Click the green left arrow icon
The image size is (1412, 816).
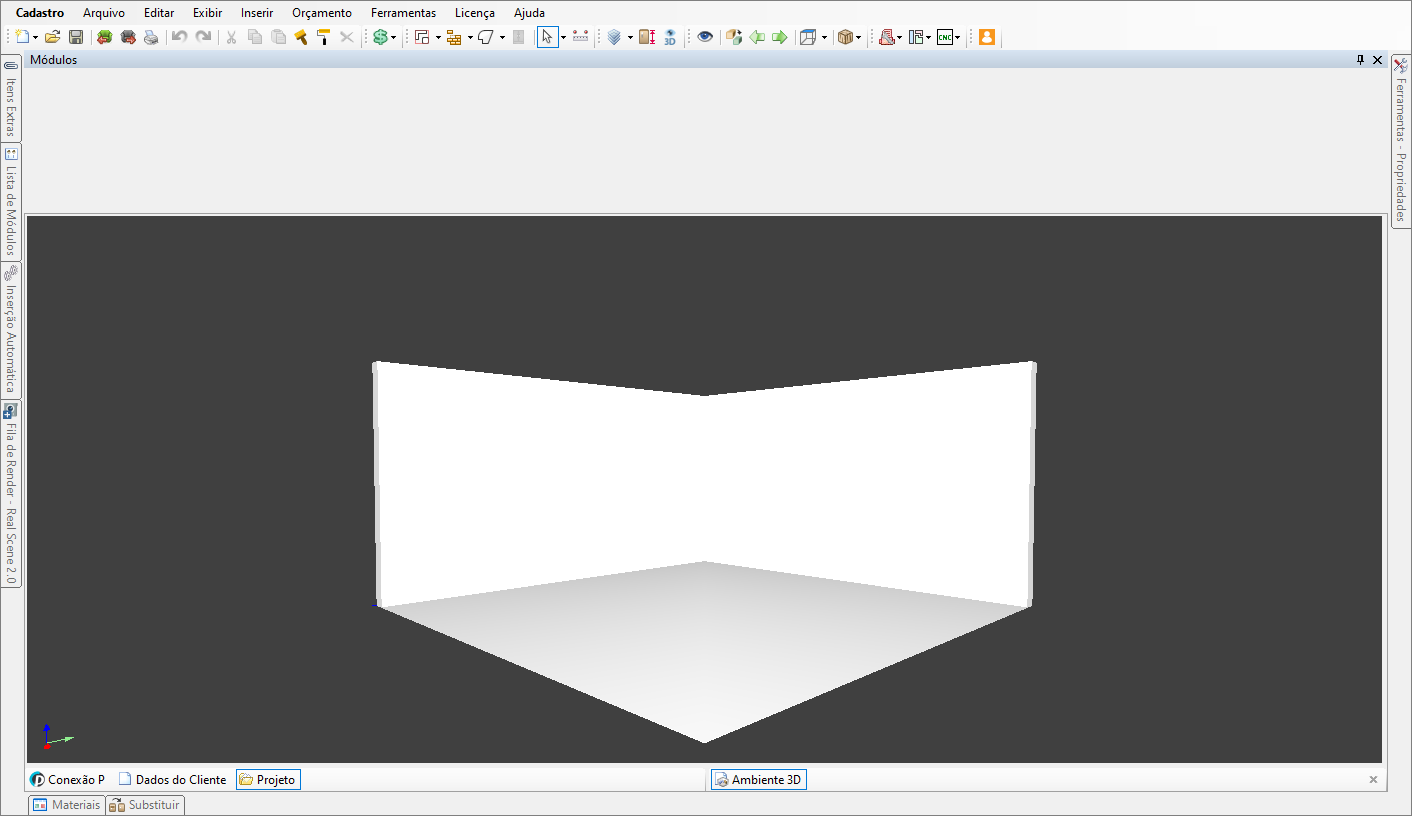(757, 37)
